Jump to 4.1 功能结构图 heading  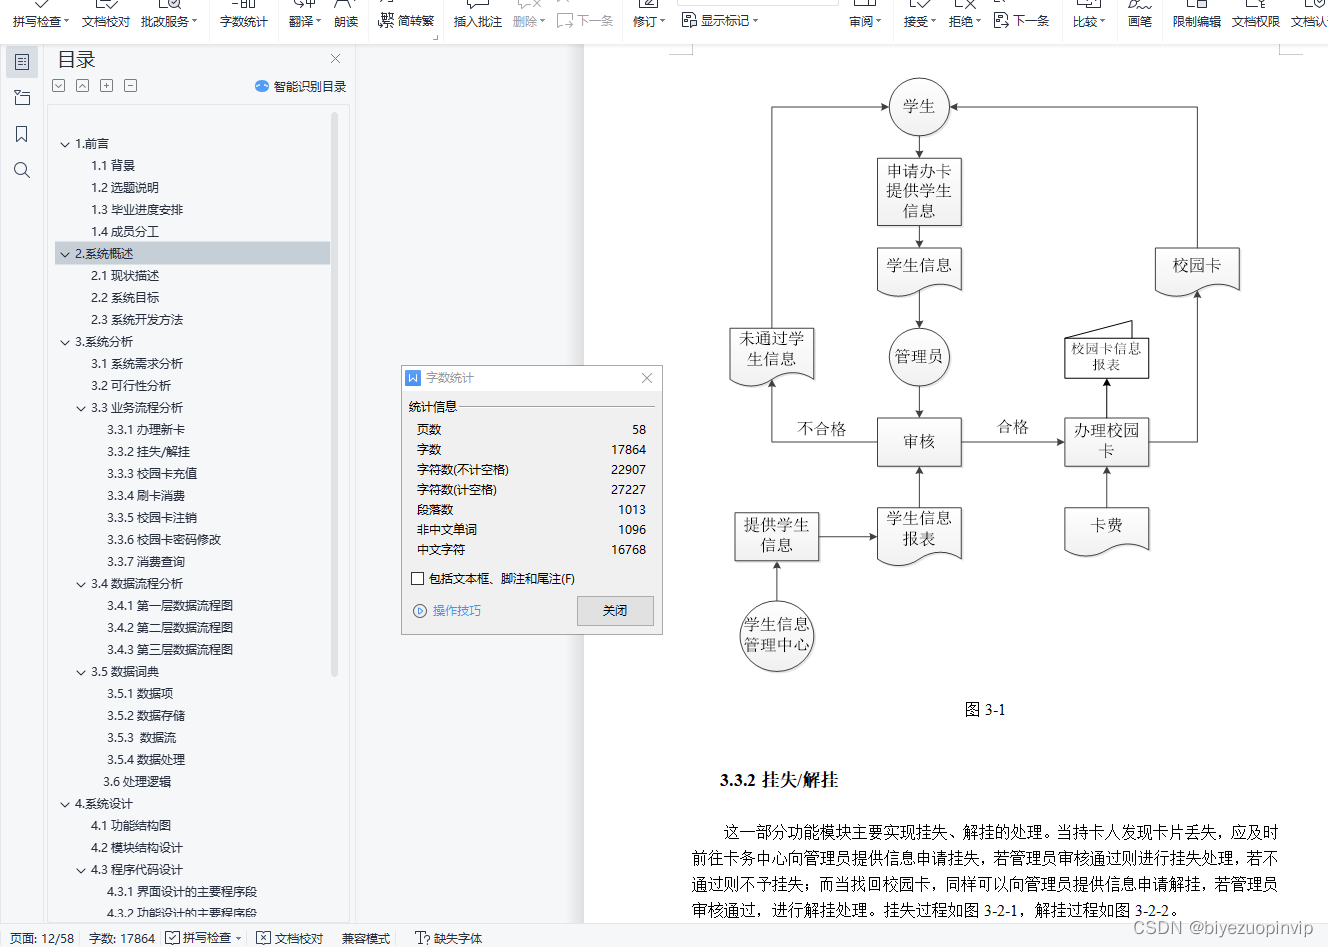(x=131, y=826)
